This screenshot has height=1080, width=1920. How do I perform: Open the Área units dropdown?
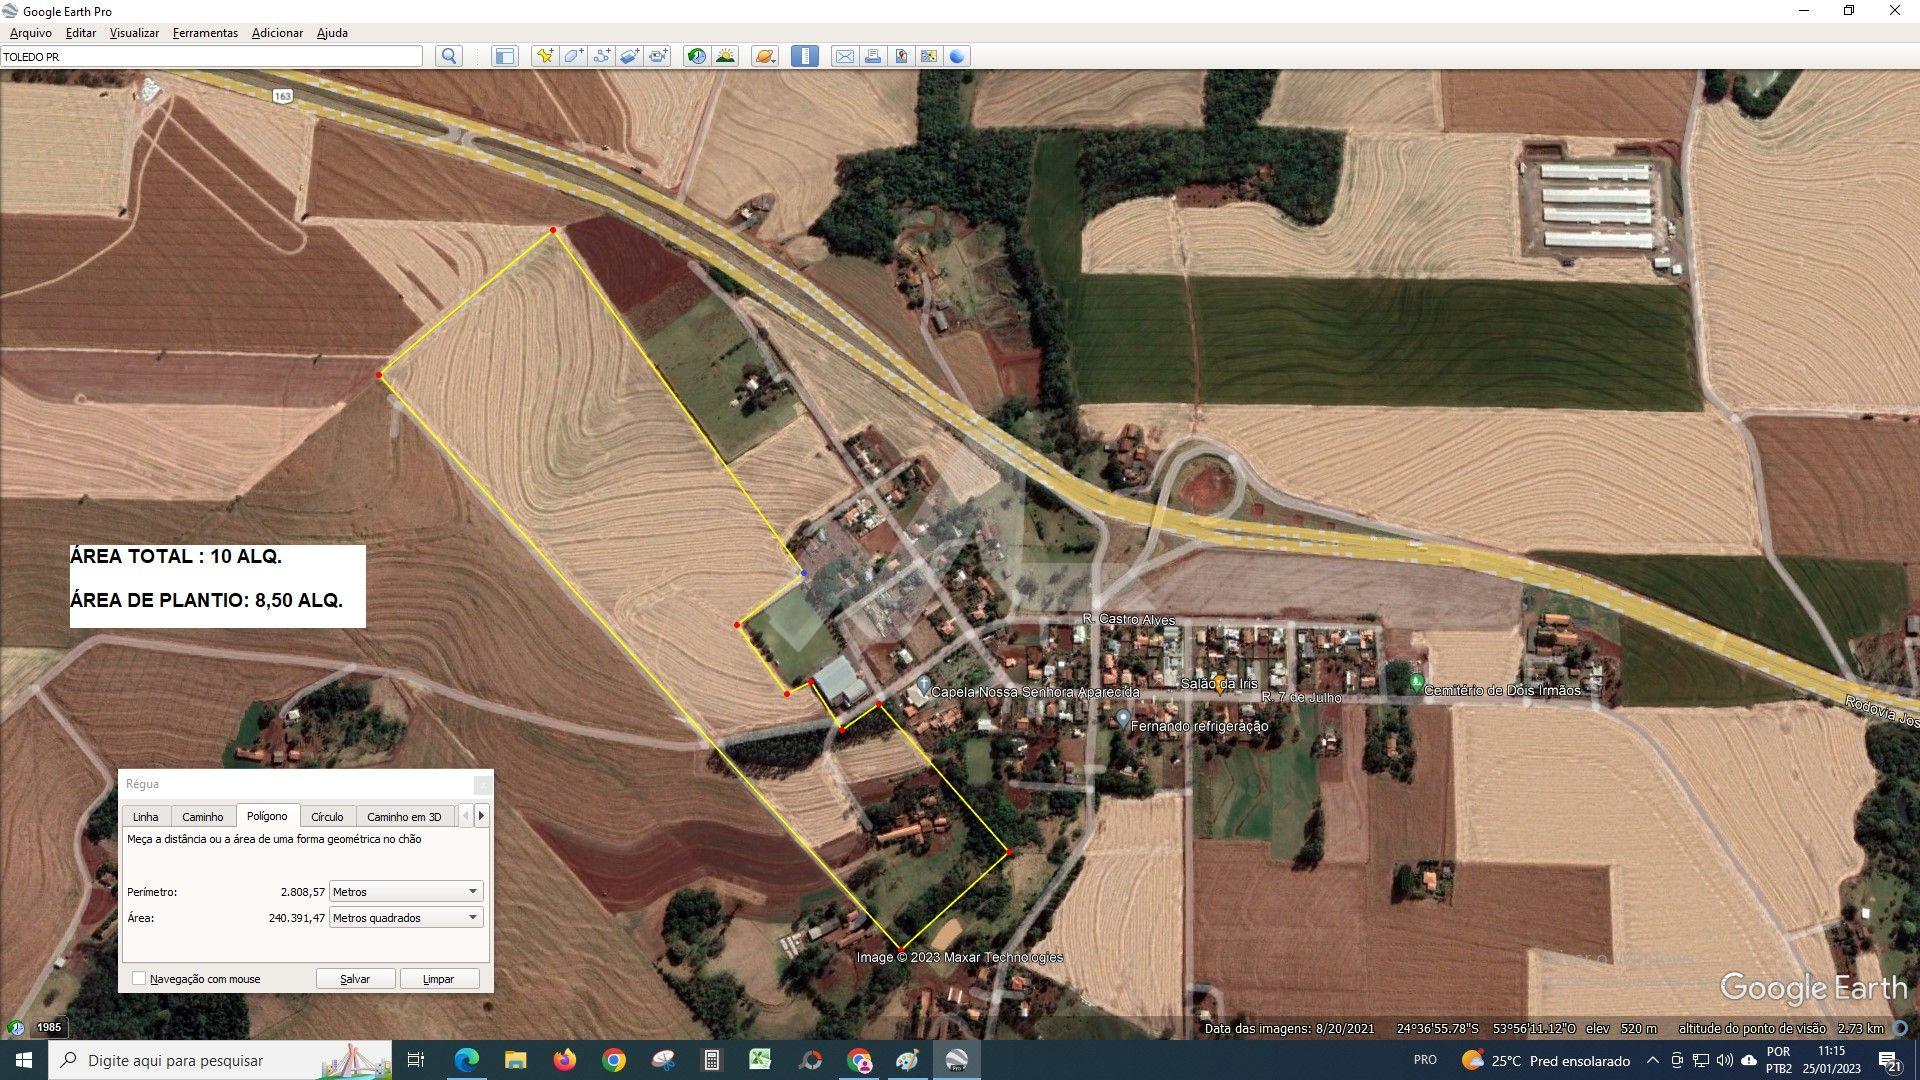pyautogui.click(x=406, y=917)
